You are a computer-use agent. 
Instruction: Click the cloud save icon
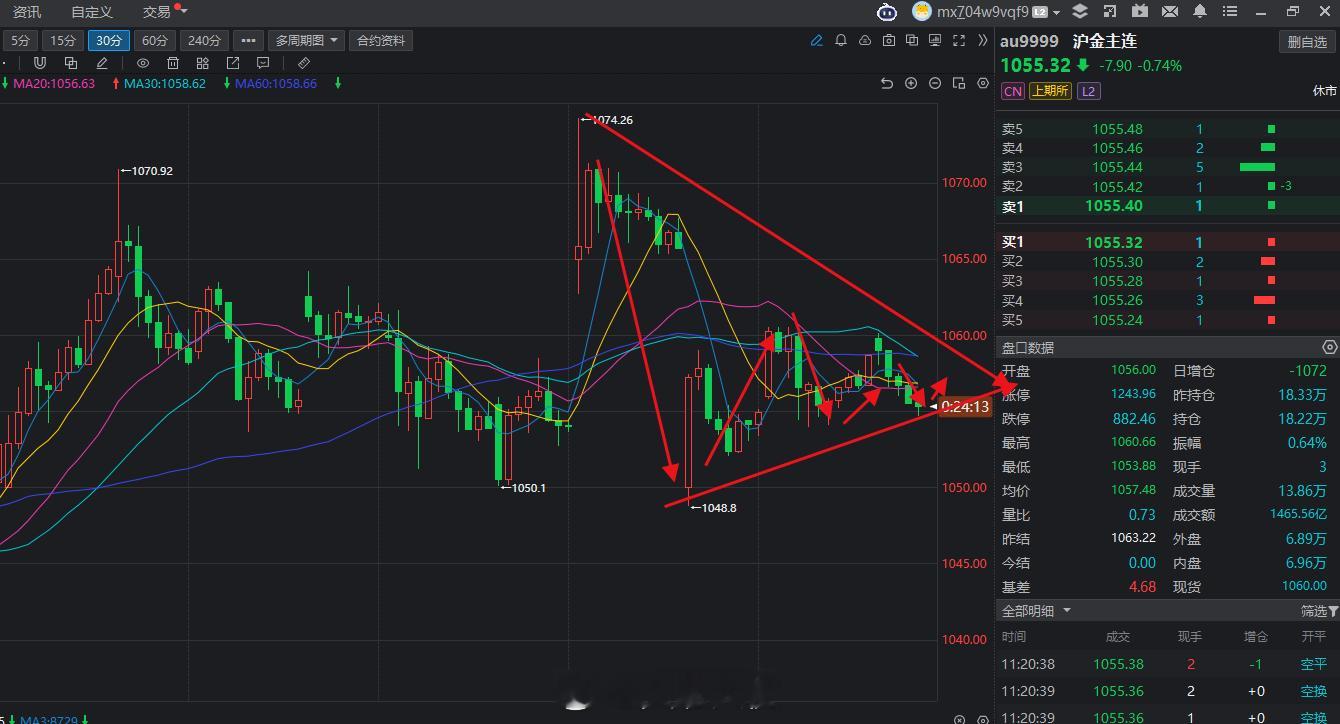tap(865, 41)
